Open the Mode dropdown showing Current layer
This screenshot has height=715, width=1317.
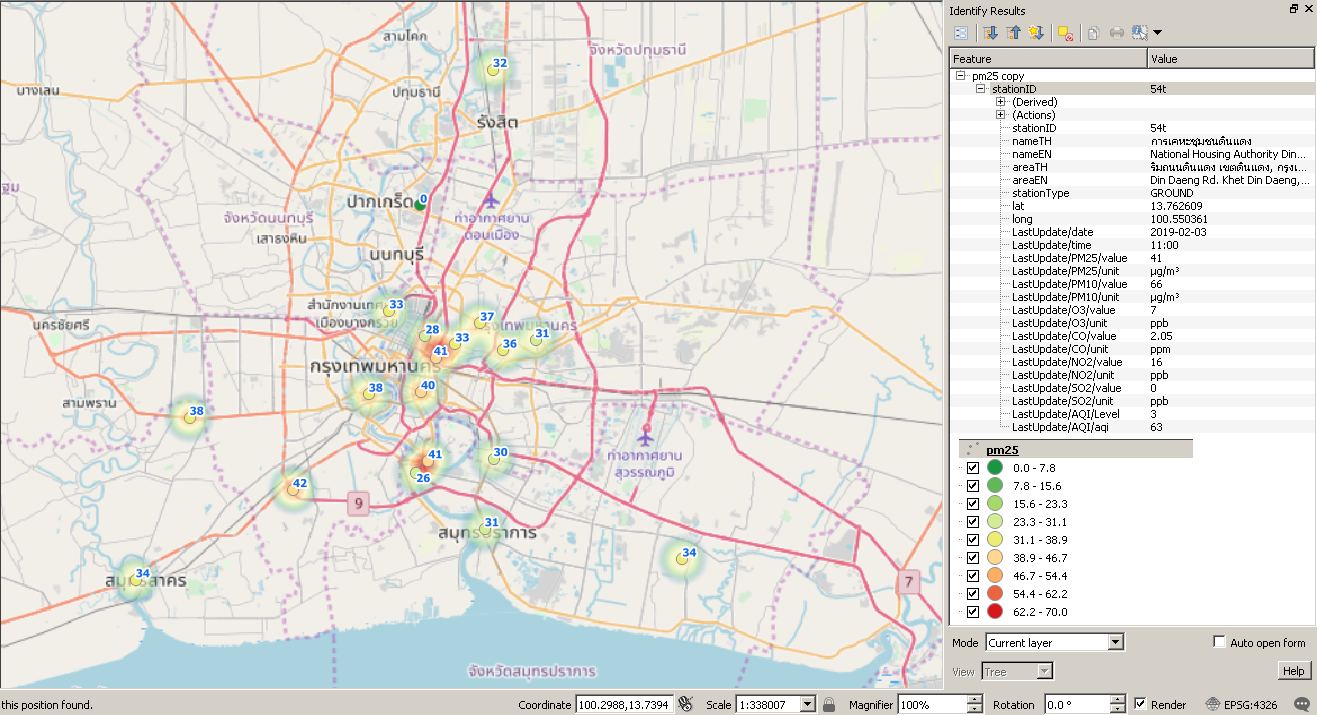coord(1056,642)
